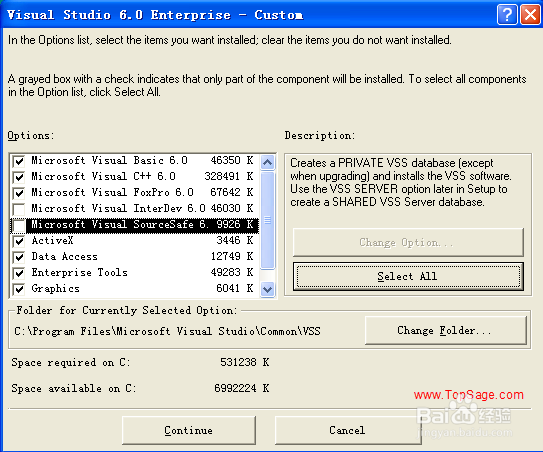Click the VSS description text

tap(401, 183)
